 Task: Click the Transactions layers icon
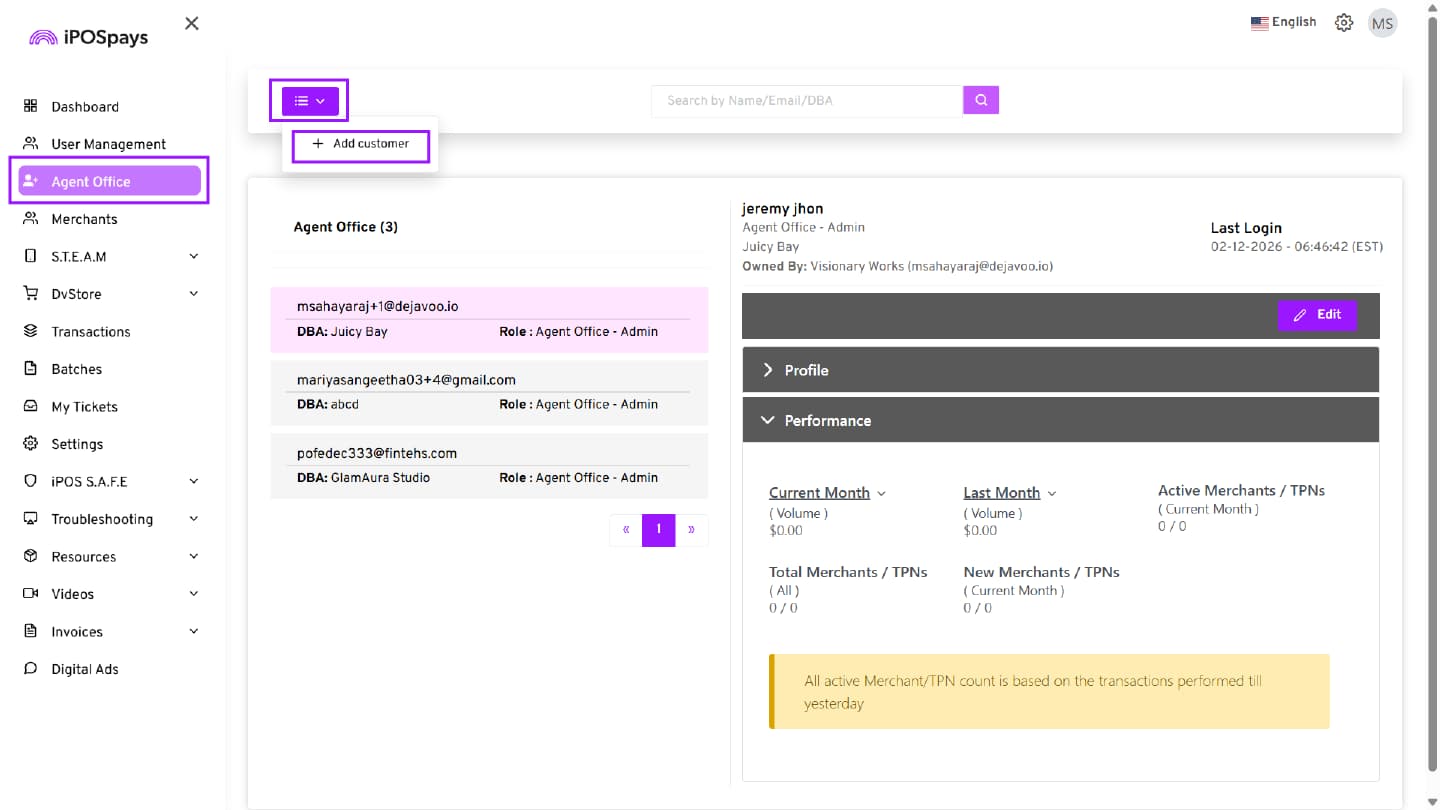tap(30, 331)
